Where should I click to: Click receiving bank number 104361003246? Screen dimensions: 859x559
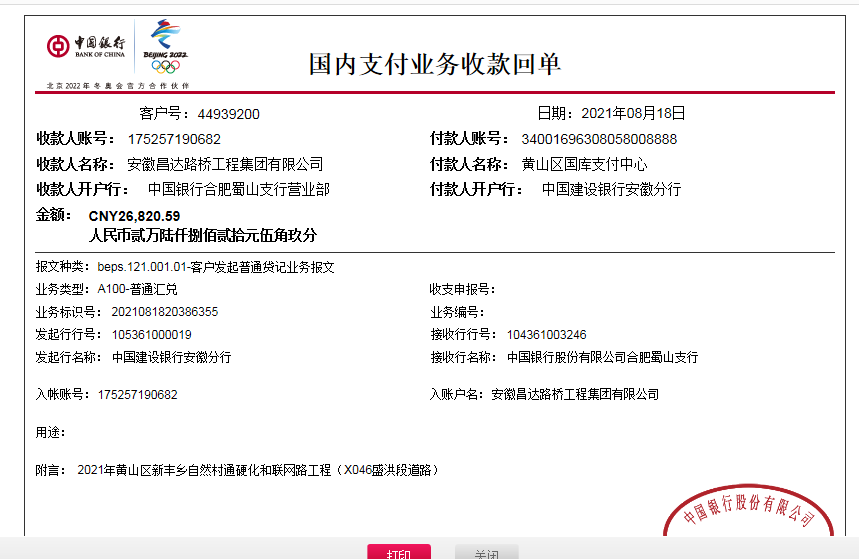coord(546,334)
